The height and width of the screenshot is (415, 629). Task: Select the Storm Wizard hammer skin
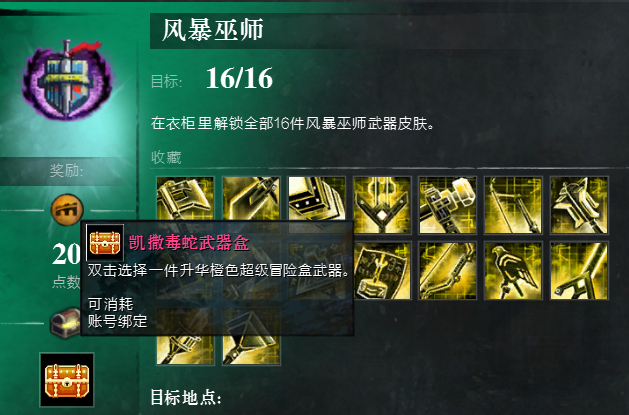447,205
